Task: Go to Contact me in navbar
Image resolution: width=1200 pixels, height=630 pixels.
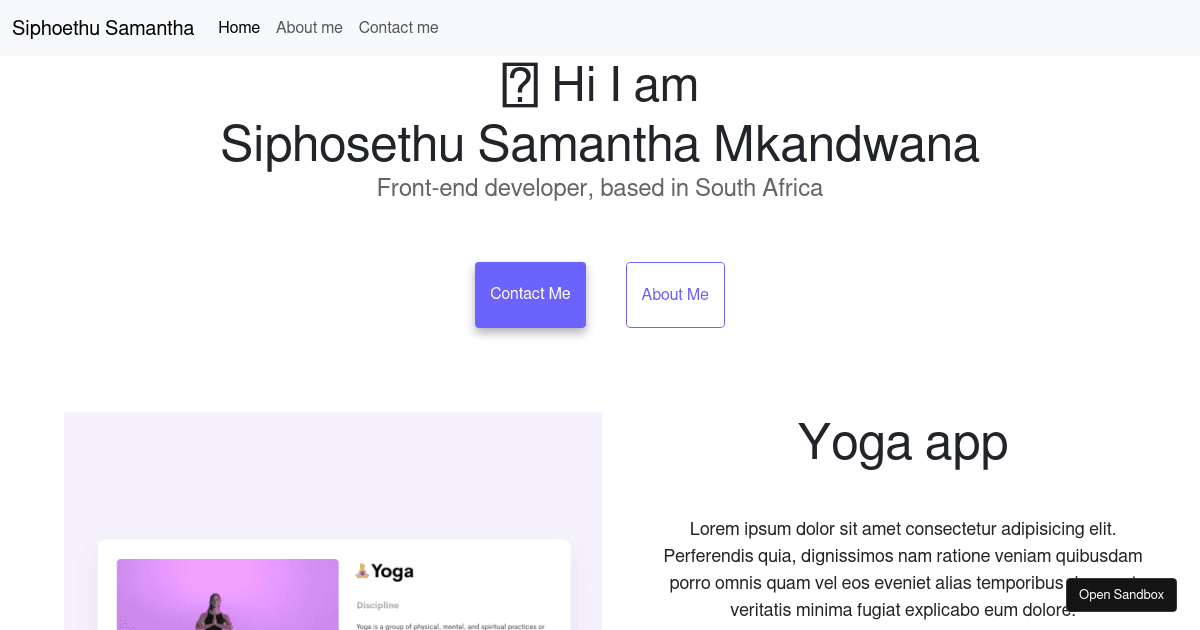Action: click(398, 28)
